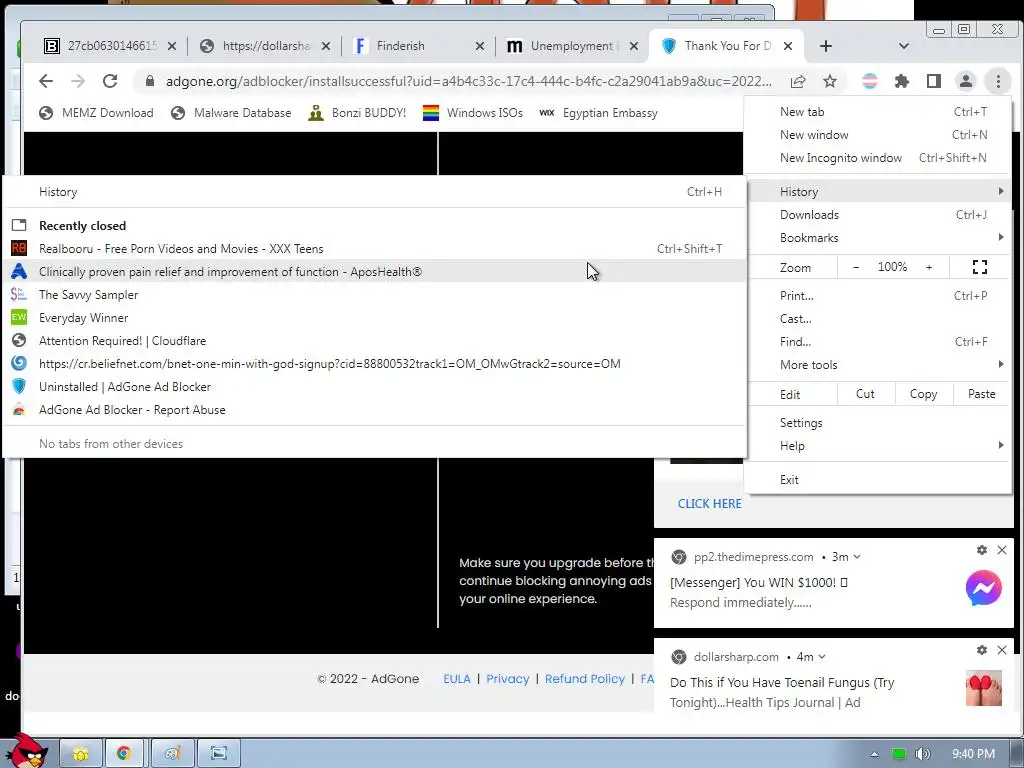The height and width of the screenshot is (768, 1024).
Task: Open the tab search dropdown arrow
Action: pos(904,46)
